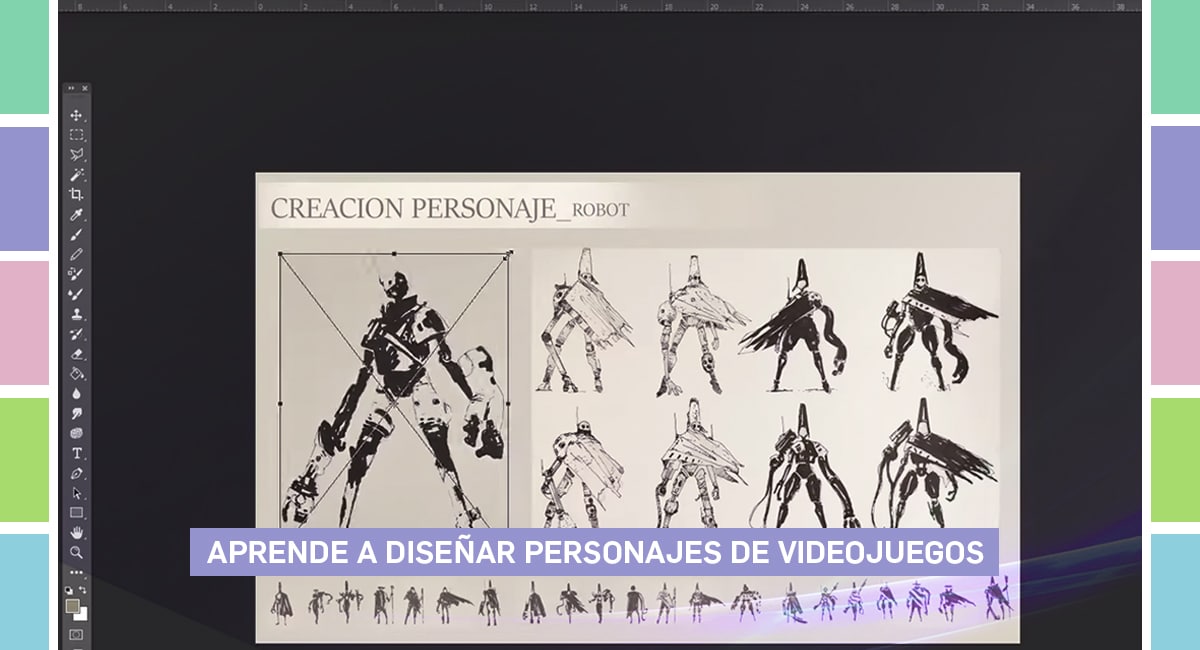
Task: Select the Rectangle shape tool
Action: pos(76,512)
